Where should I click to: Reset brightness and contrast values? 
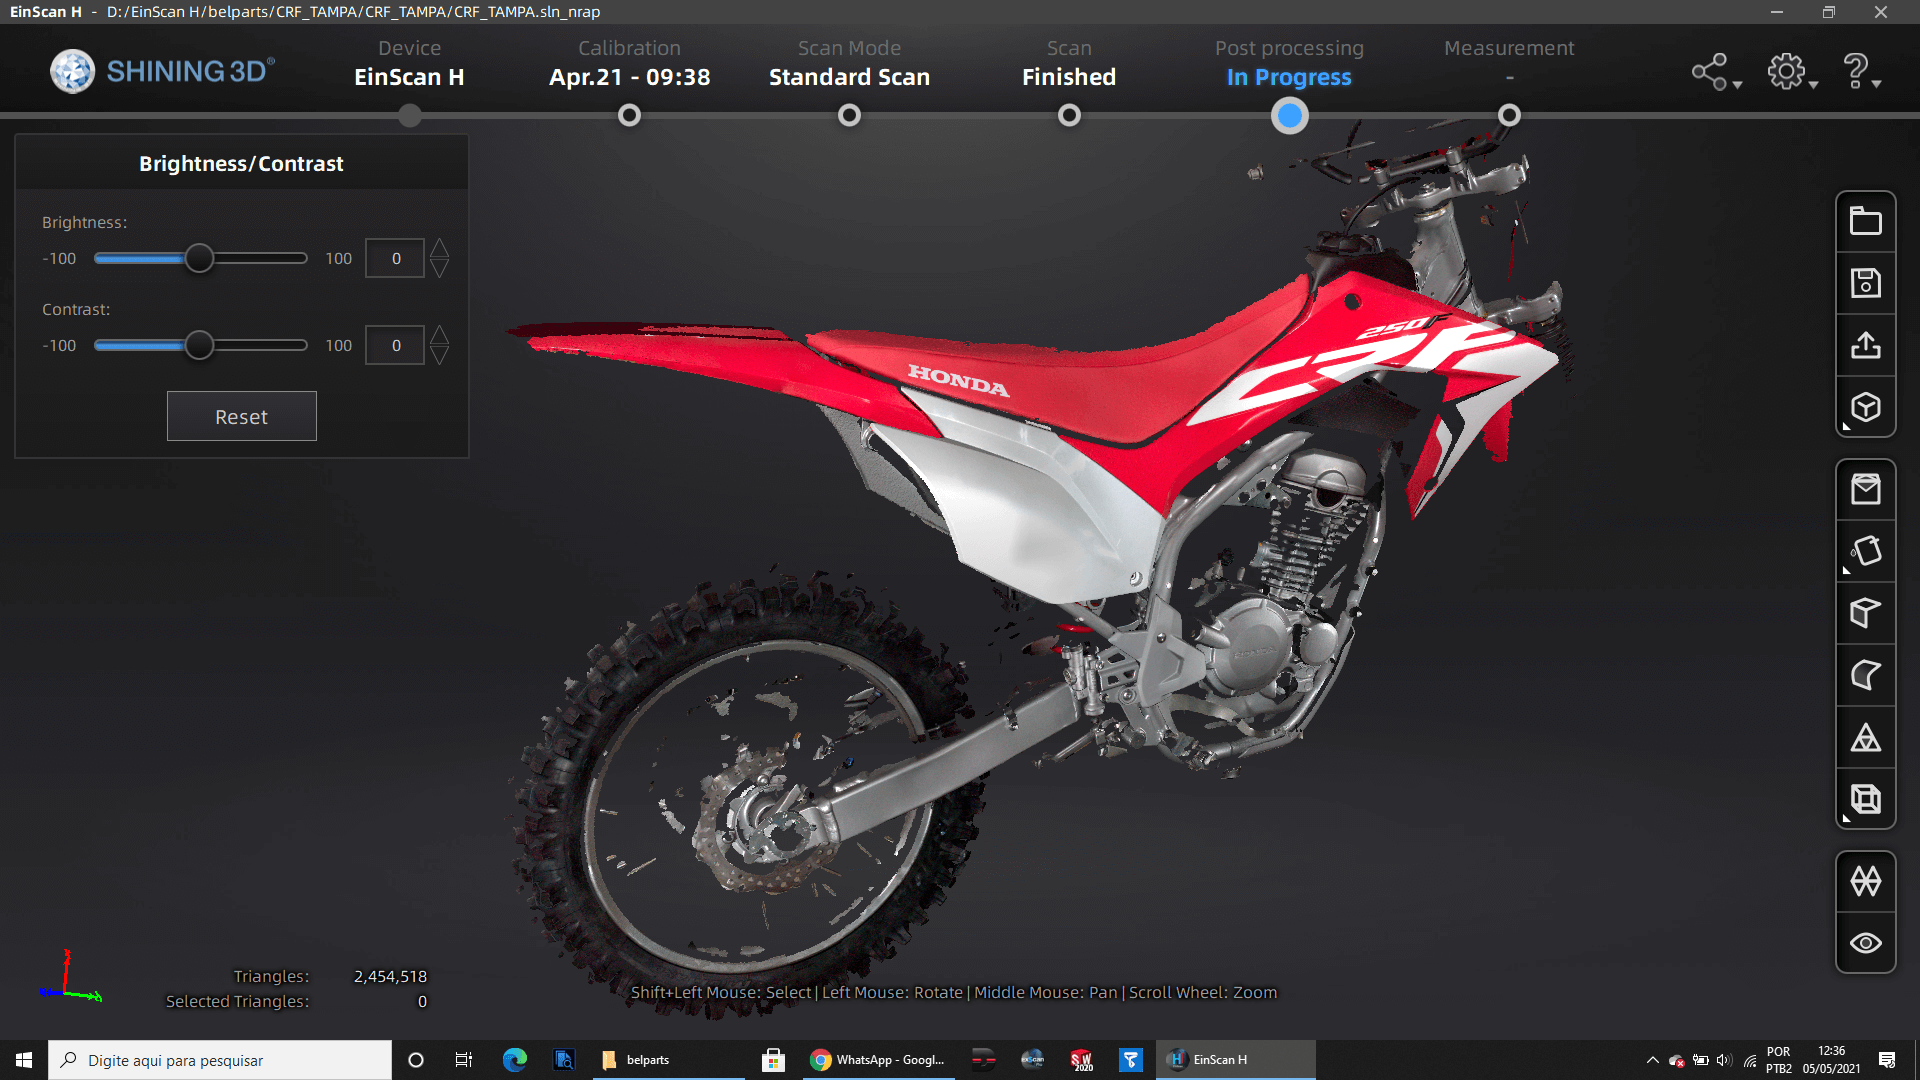(x=241, y=416)
